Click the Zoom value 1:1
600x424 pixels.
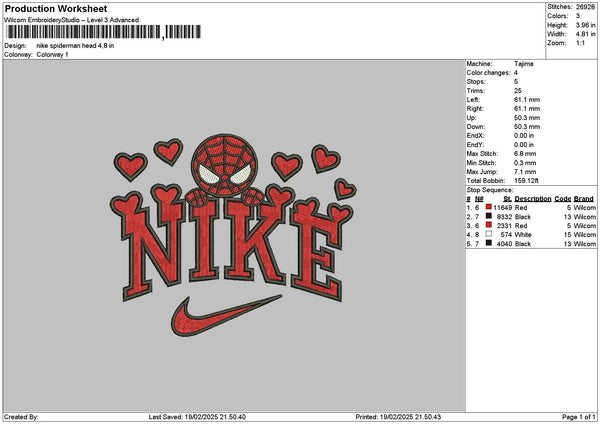[x=580, y=43]
